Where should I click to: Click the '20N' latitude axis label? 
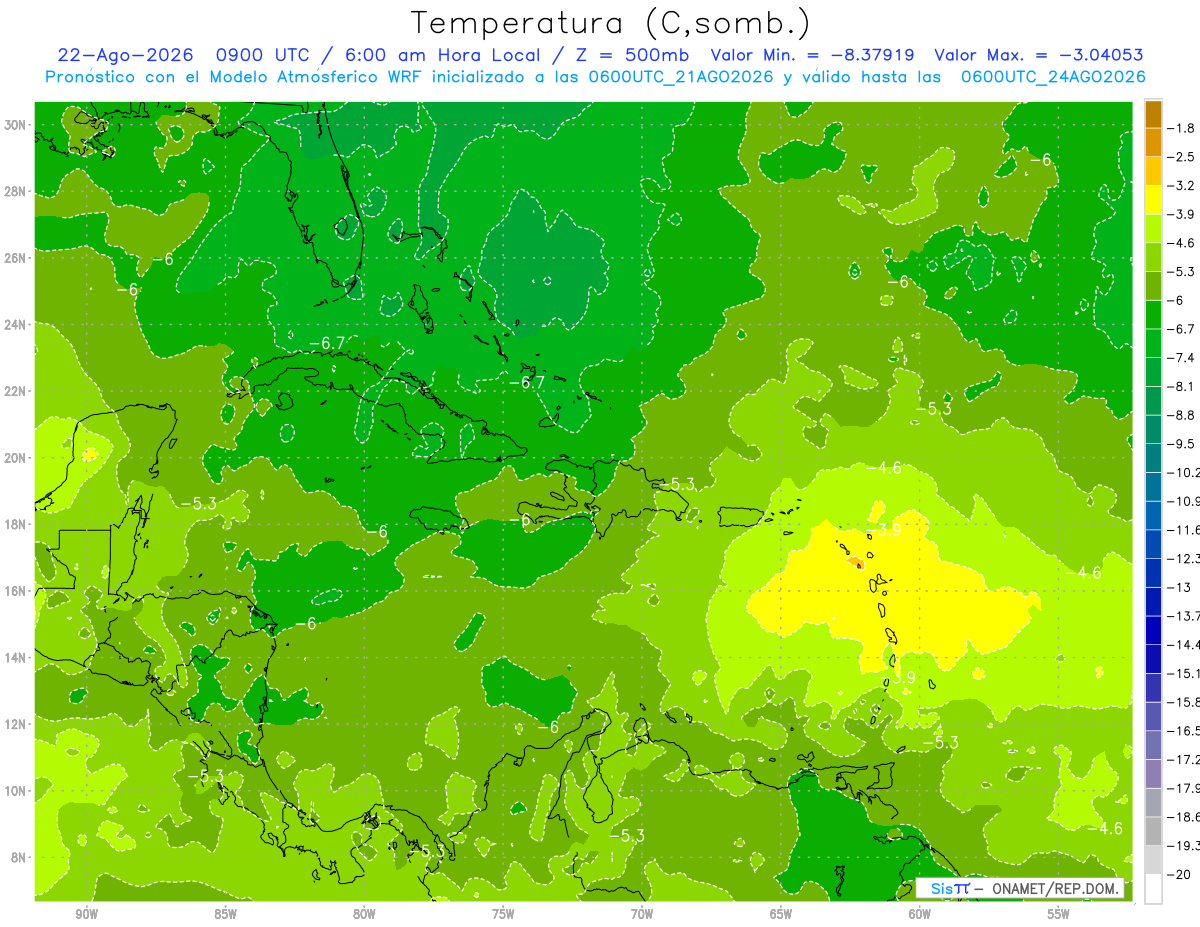[15, 458]
